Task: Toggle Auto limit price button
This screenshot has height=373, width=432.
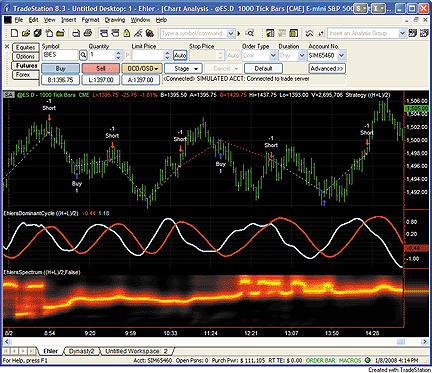Action: coord(180,55)
